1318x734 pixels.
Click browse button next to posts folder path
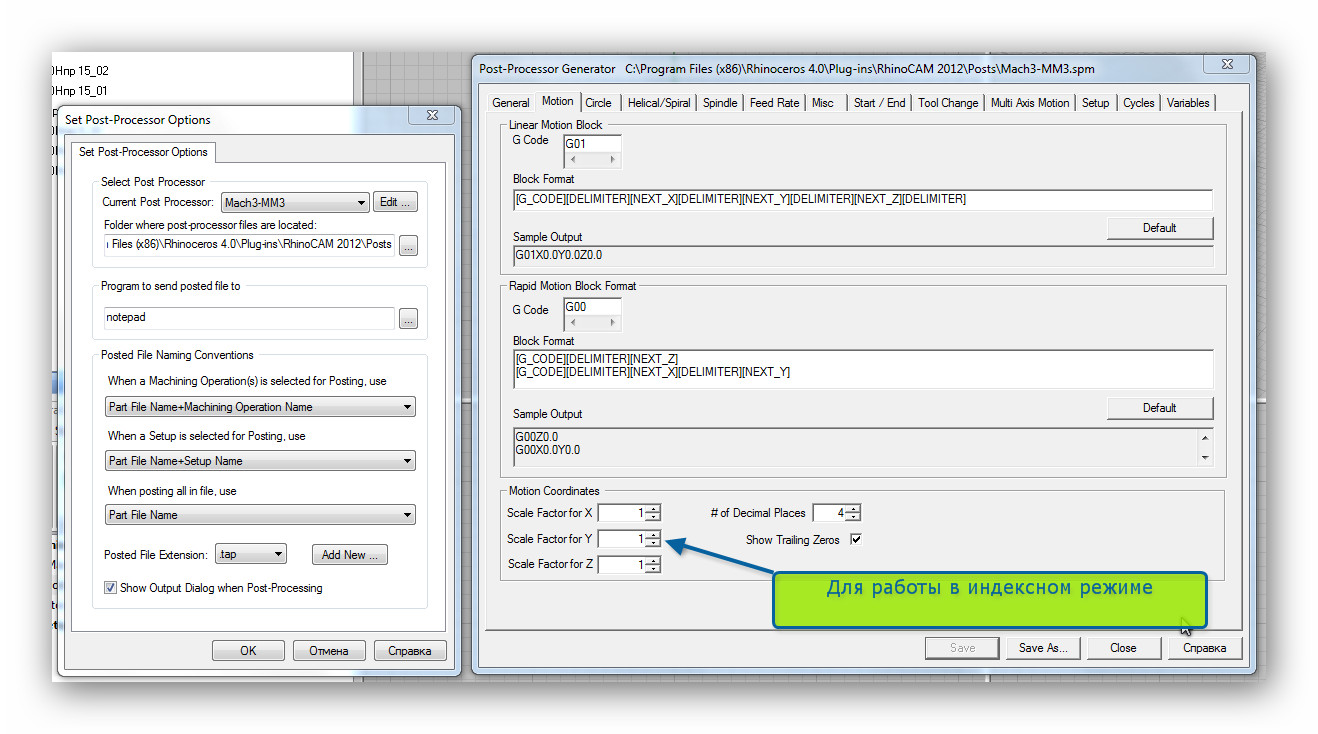click(408, 246)
